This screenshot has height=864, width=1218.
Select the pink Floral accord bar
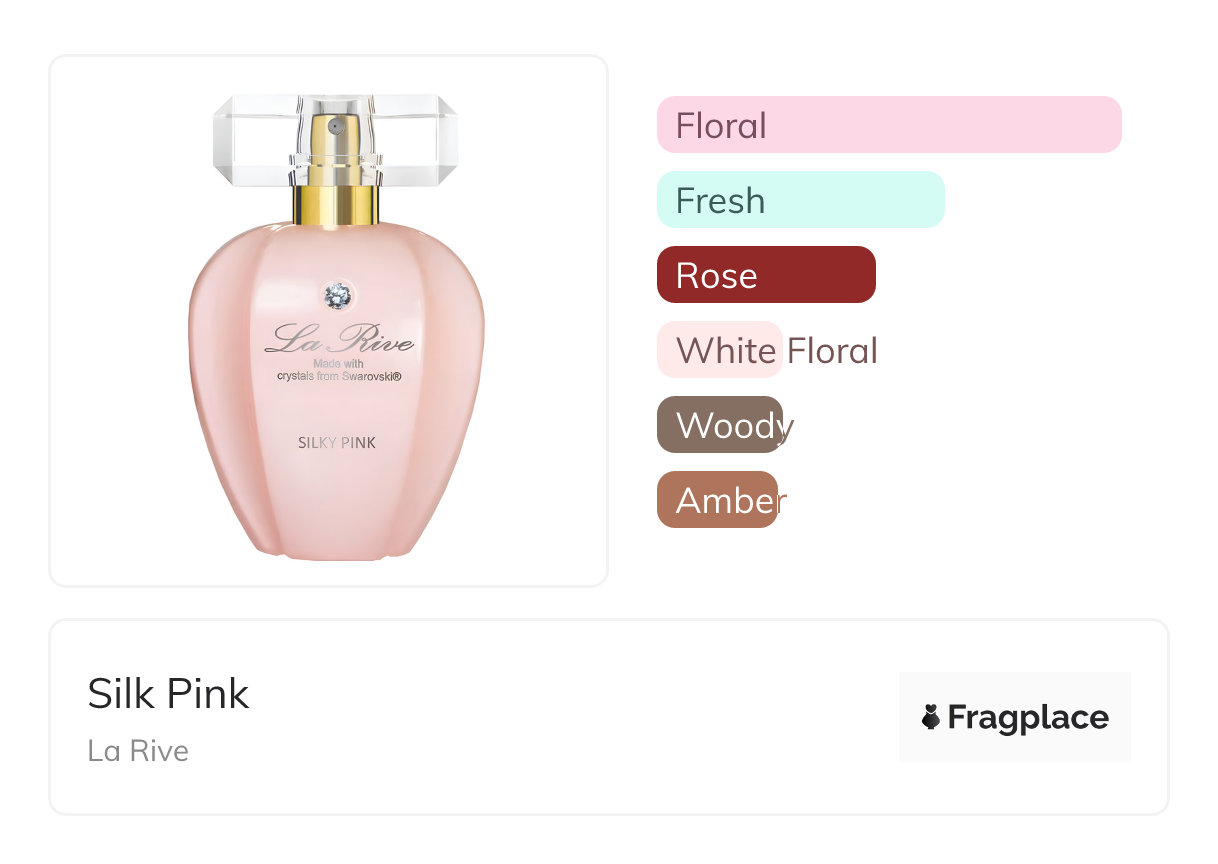click(x=888, y=125)
